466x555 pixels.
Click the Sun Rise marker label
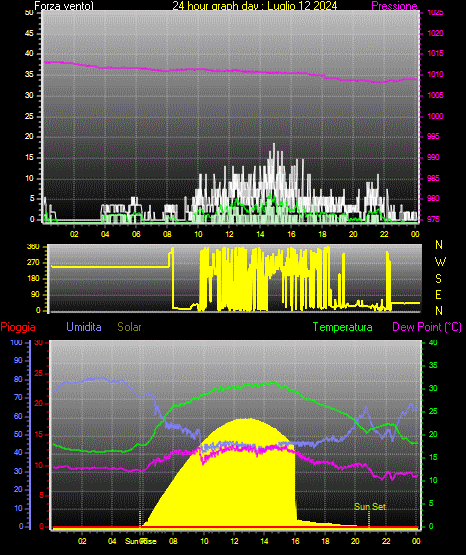coord(140,541)
